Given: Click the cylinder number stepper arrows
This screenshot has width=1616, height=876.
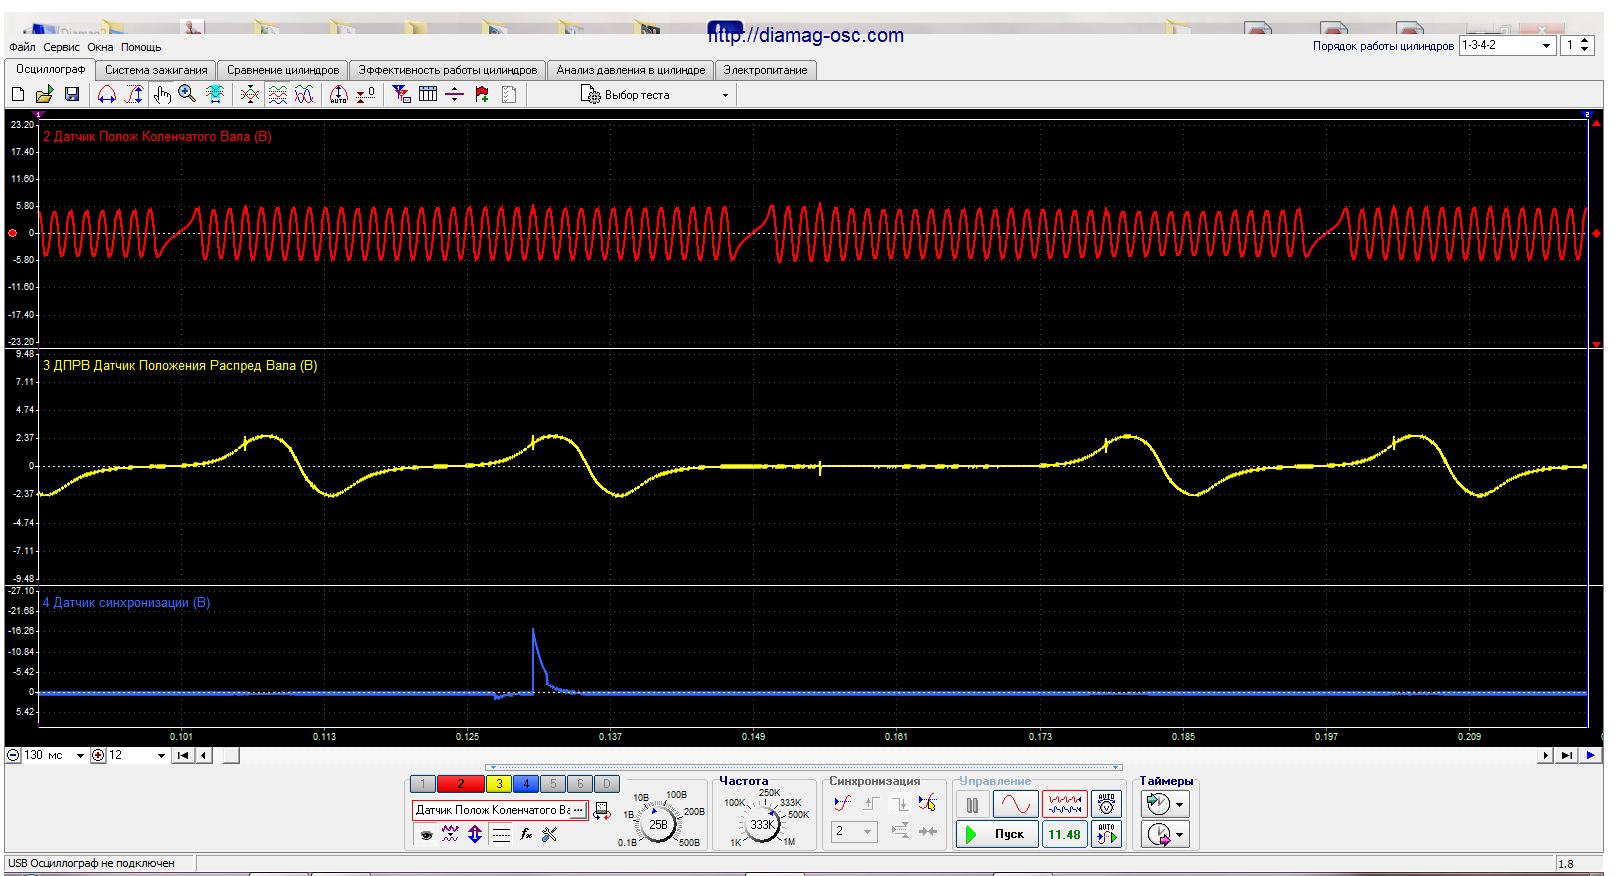Looking at the screenshot, I should (x=1585, y=45).
